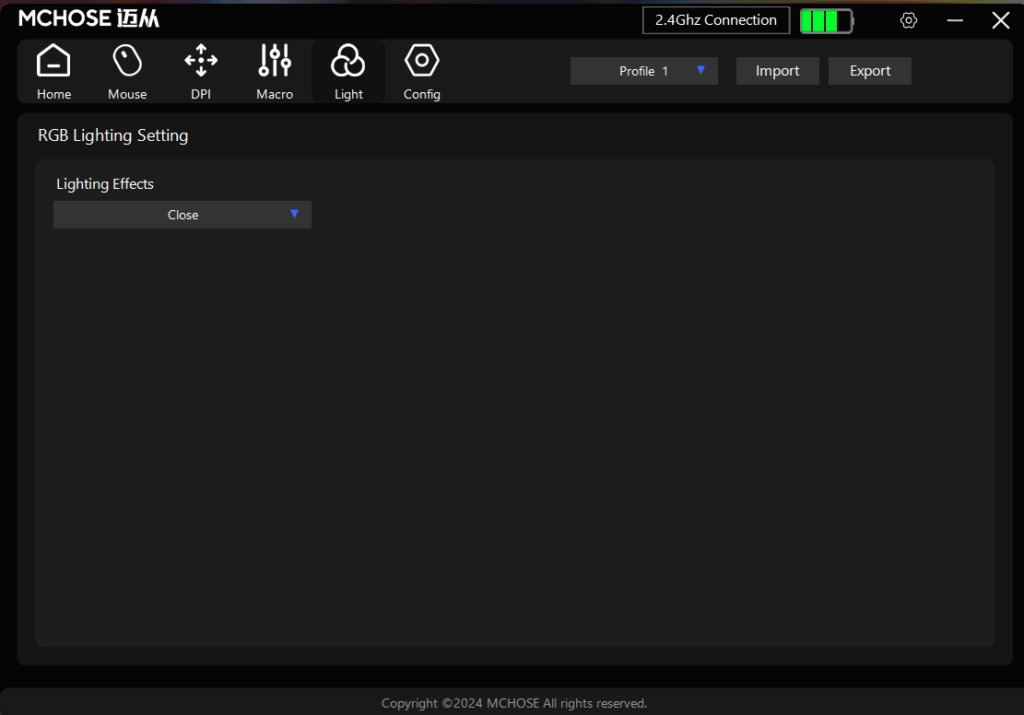This screenshot has width=1024, height=715.
Task: Expand the Lighting Effects dropdown showing Close
Action: click(182, 215)
